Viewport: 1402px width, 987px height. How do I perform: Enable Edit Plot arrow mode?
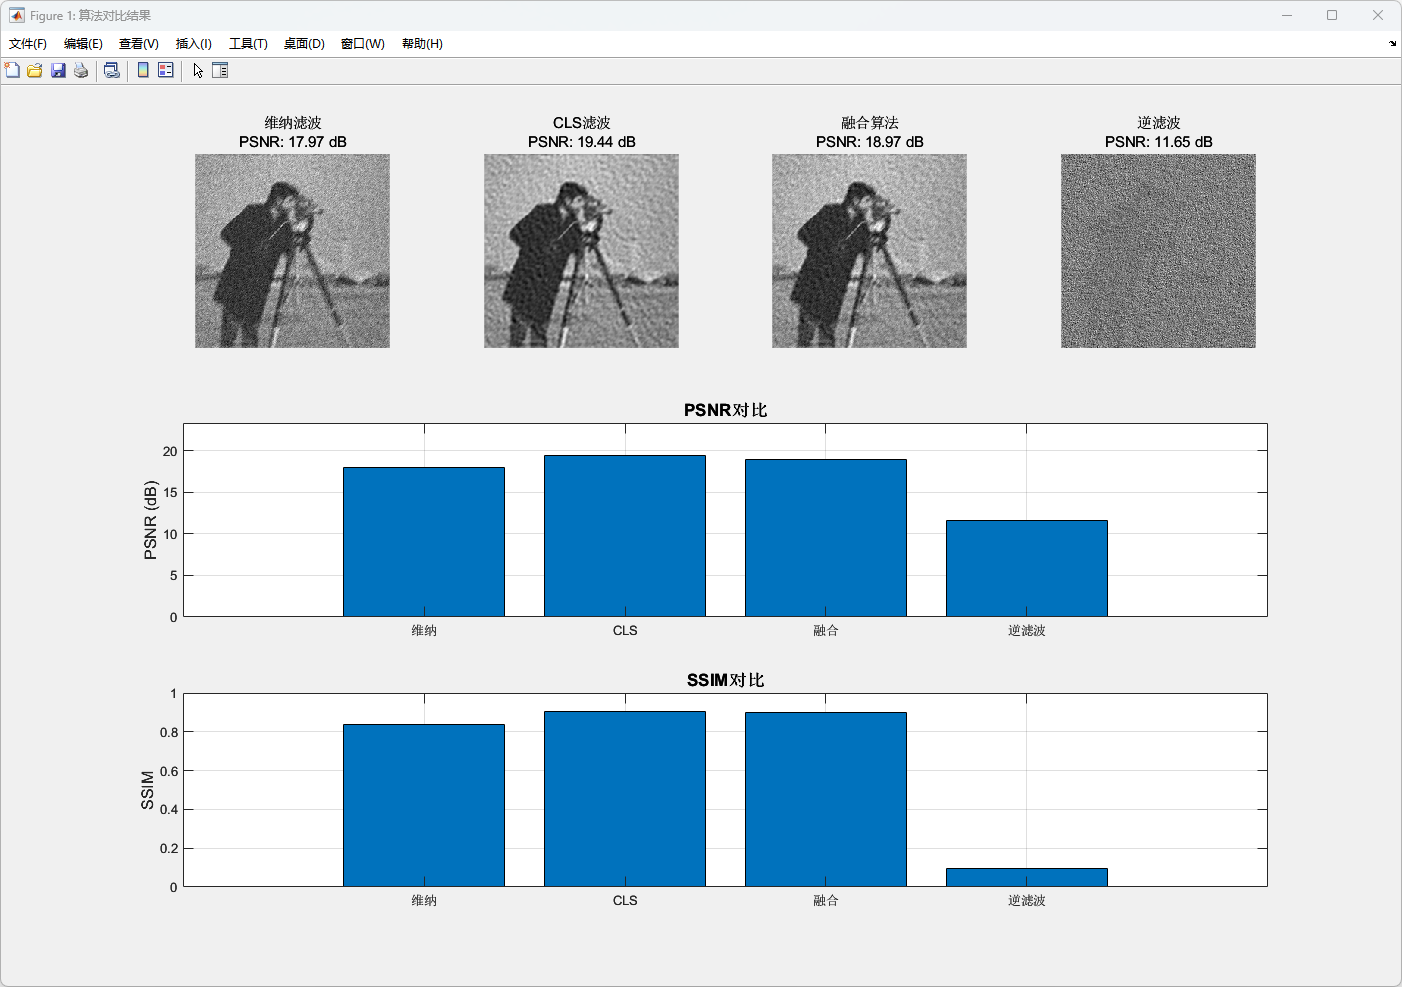pos(198,70)
